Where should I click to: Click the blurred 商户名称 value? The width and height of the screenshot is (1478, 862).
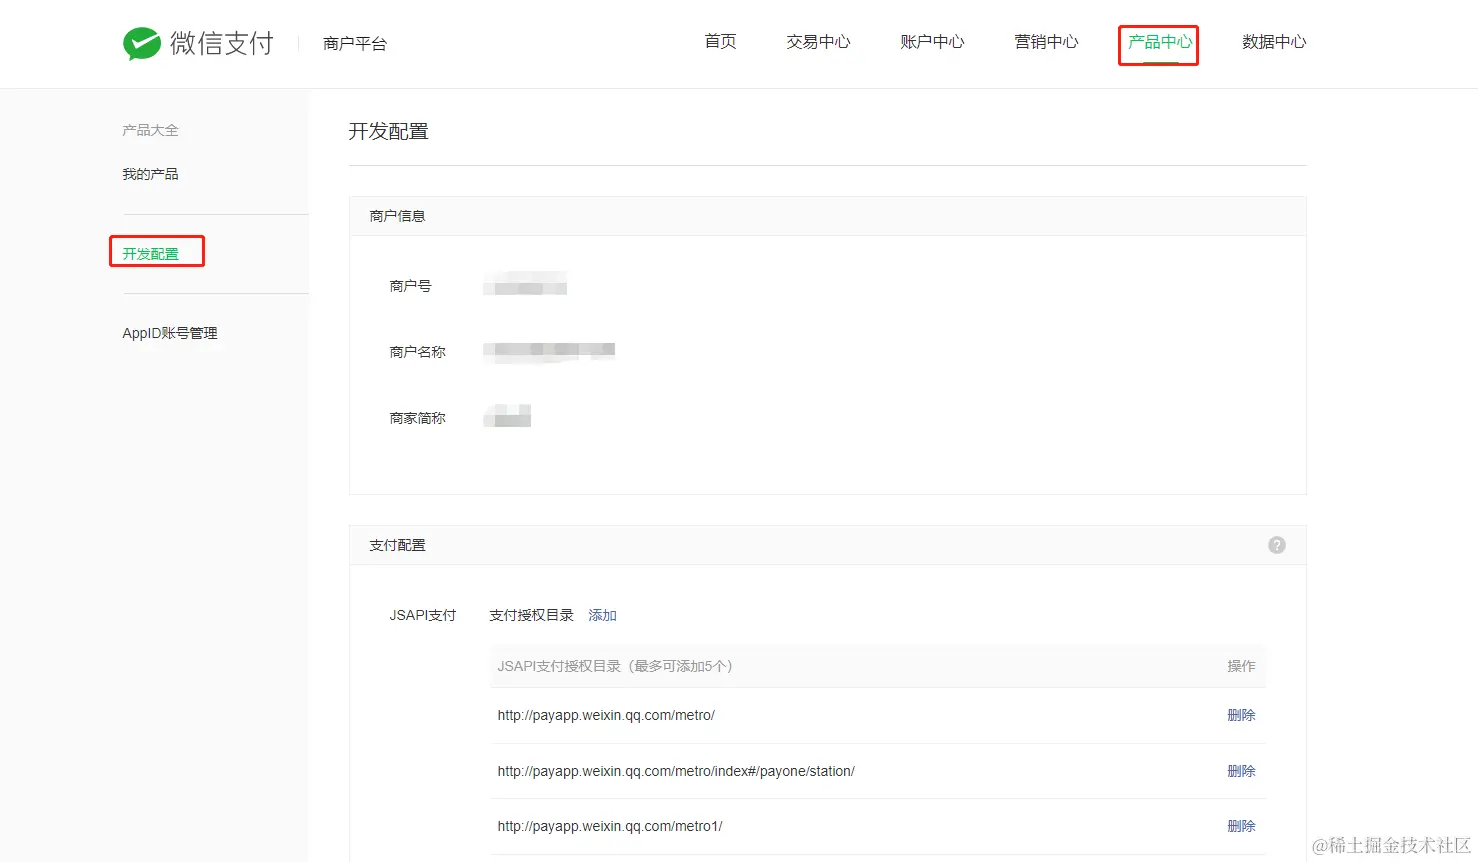549,351
